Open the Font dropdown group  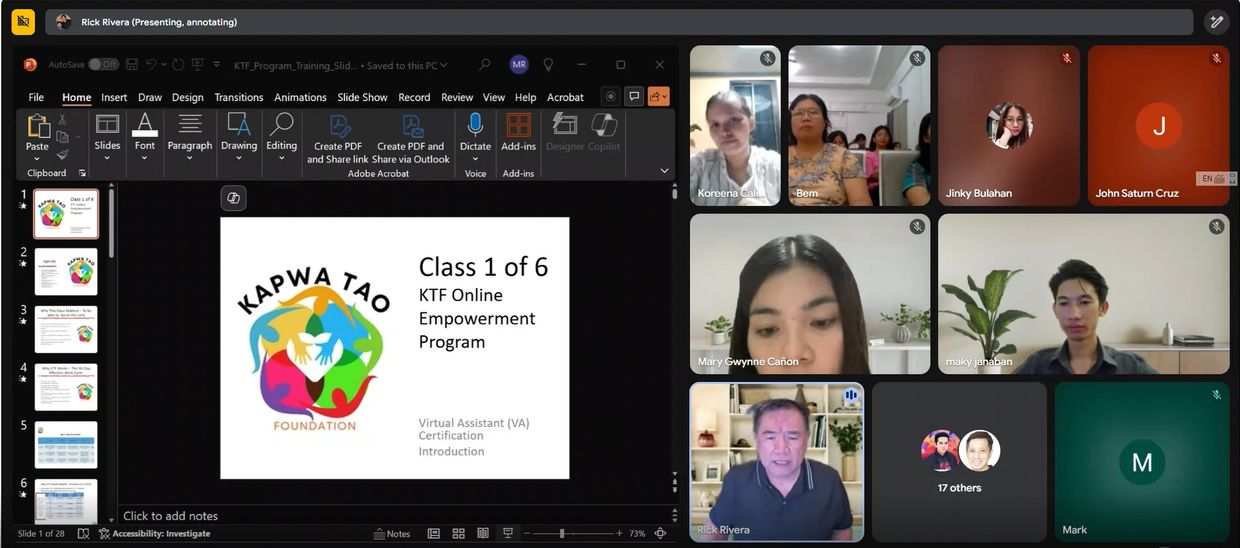(x=145, y=137)
